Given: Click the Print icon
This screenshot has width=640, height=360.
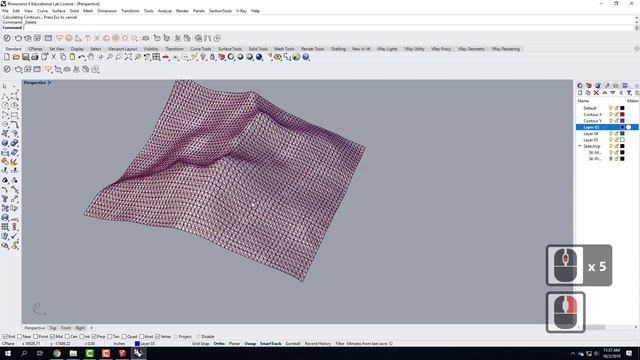Looking at the screenshot, I should pos(35,57).
